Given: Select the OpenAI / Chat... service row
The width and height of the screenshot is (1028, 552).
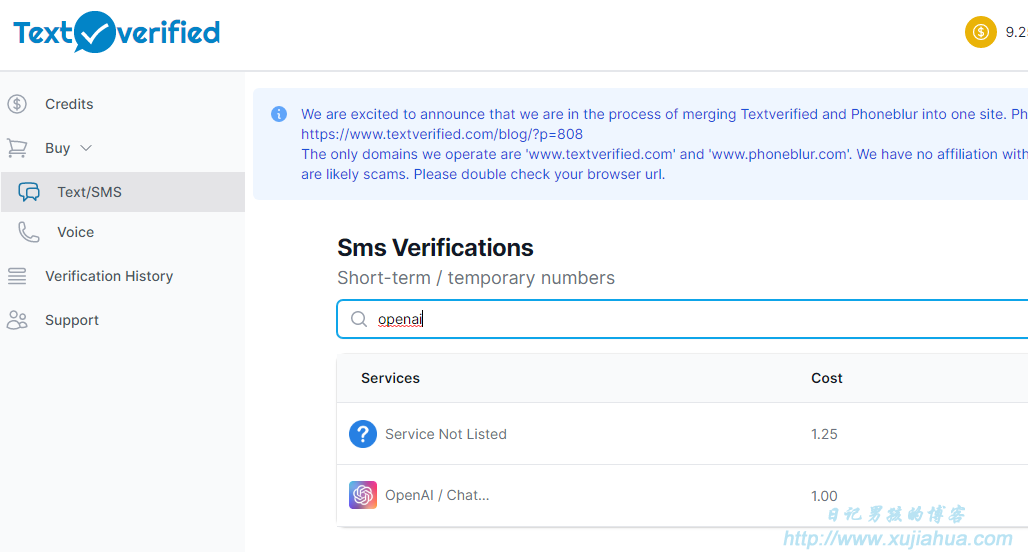Looking at the screenshot, I should pyautogui.click(x=682, y=496).
